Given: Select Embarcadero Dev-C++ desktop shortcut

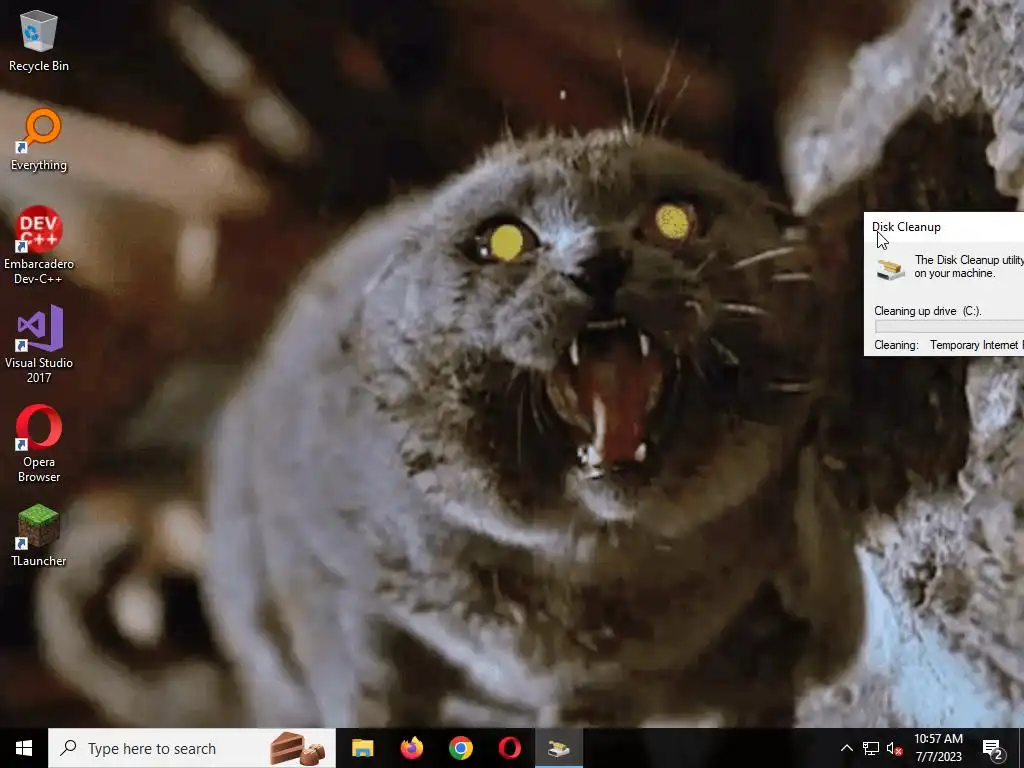Looking at the screenshot, I should pyautogui.click(x=39, y=245).
